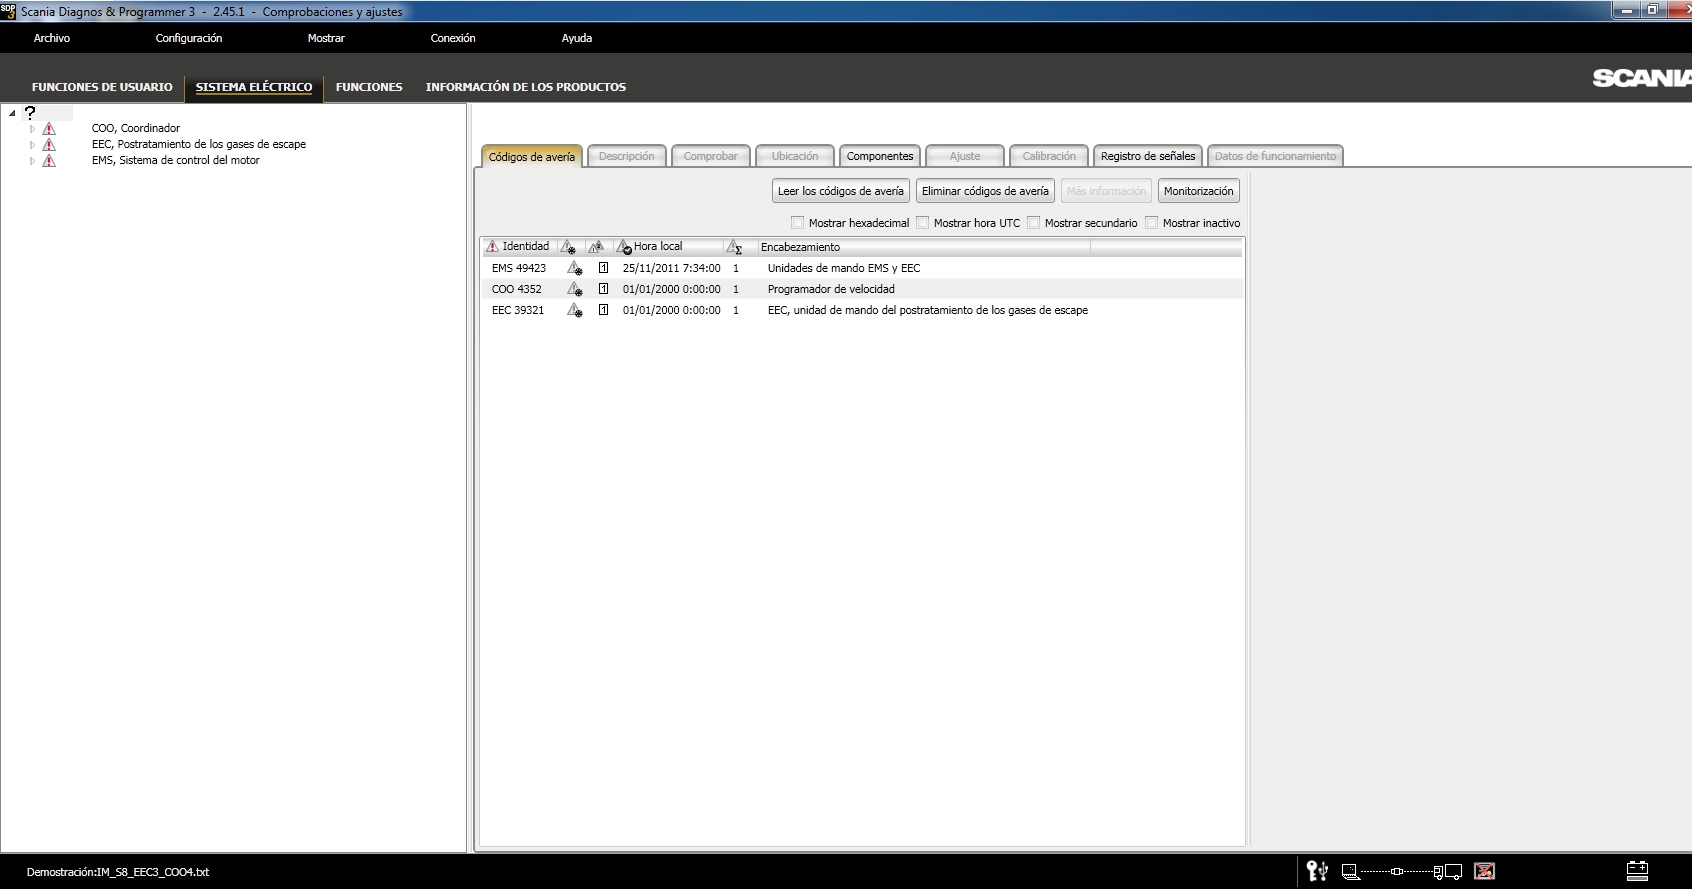This screenshot has width=1692, height=889.
Task: Enable the Mostrar hora UTC checkbox
Action: coord(922,223)
